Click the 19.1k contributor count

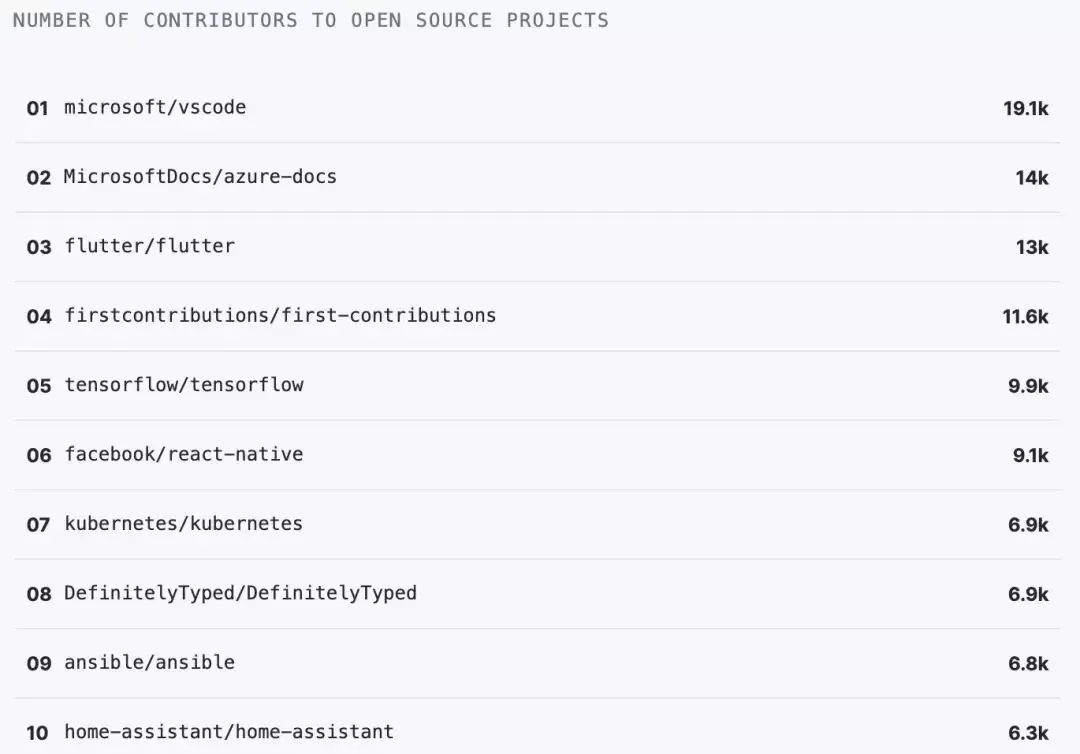(1026, 109)
